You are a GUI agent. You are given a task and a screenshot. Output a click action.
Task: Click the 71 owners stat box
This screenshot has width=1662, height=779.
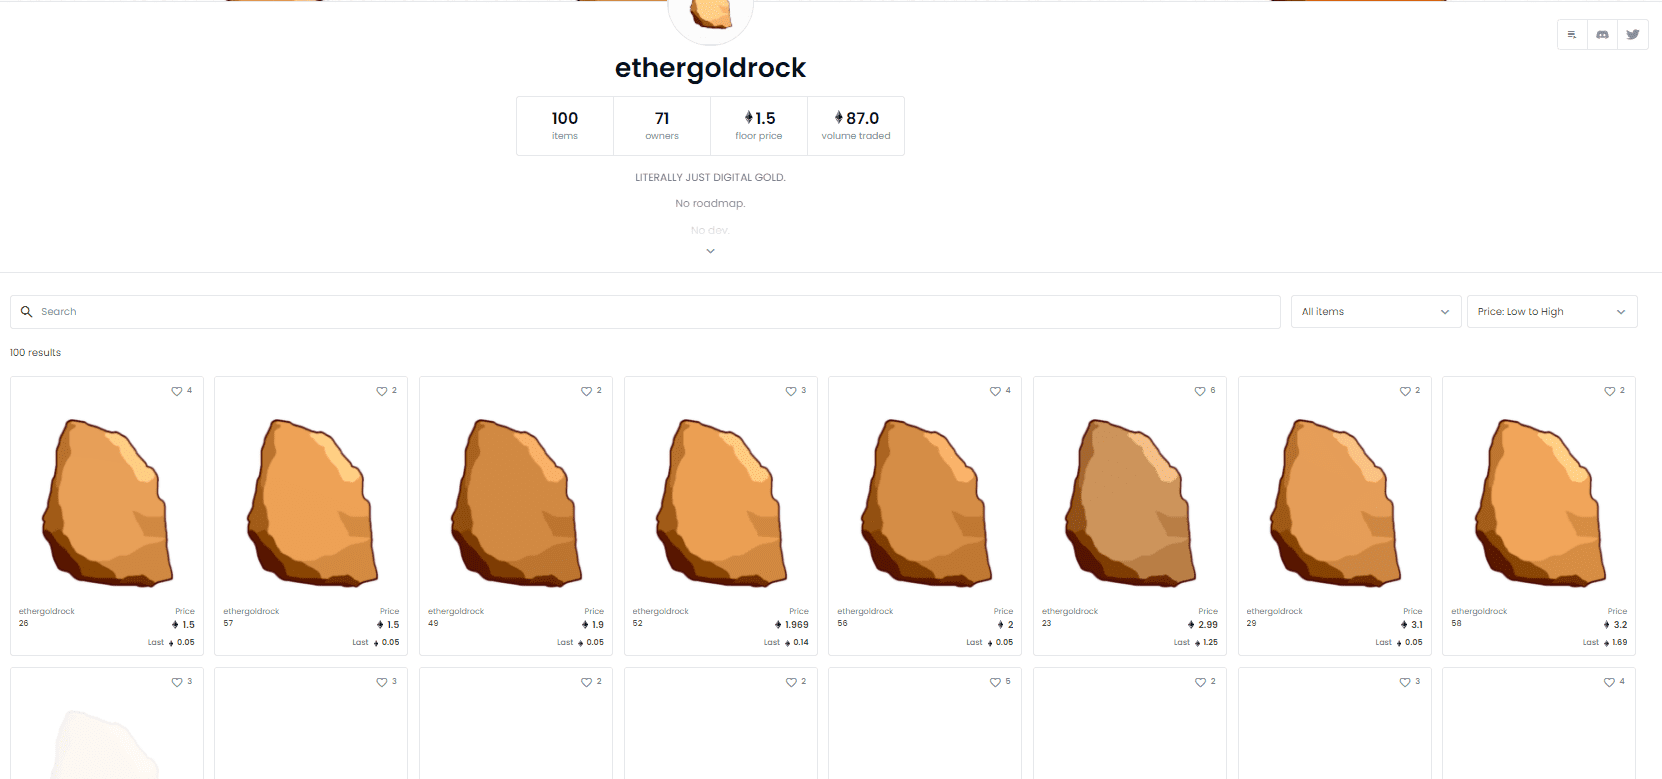[662, 126]
